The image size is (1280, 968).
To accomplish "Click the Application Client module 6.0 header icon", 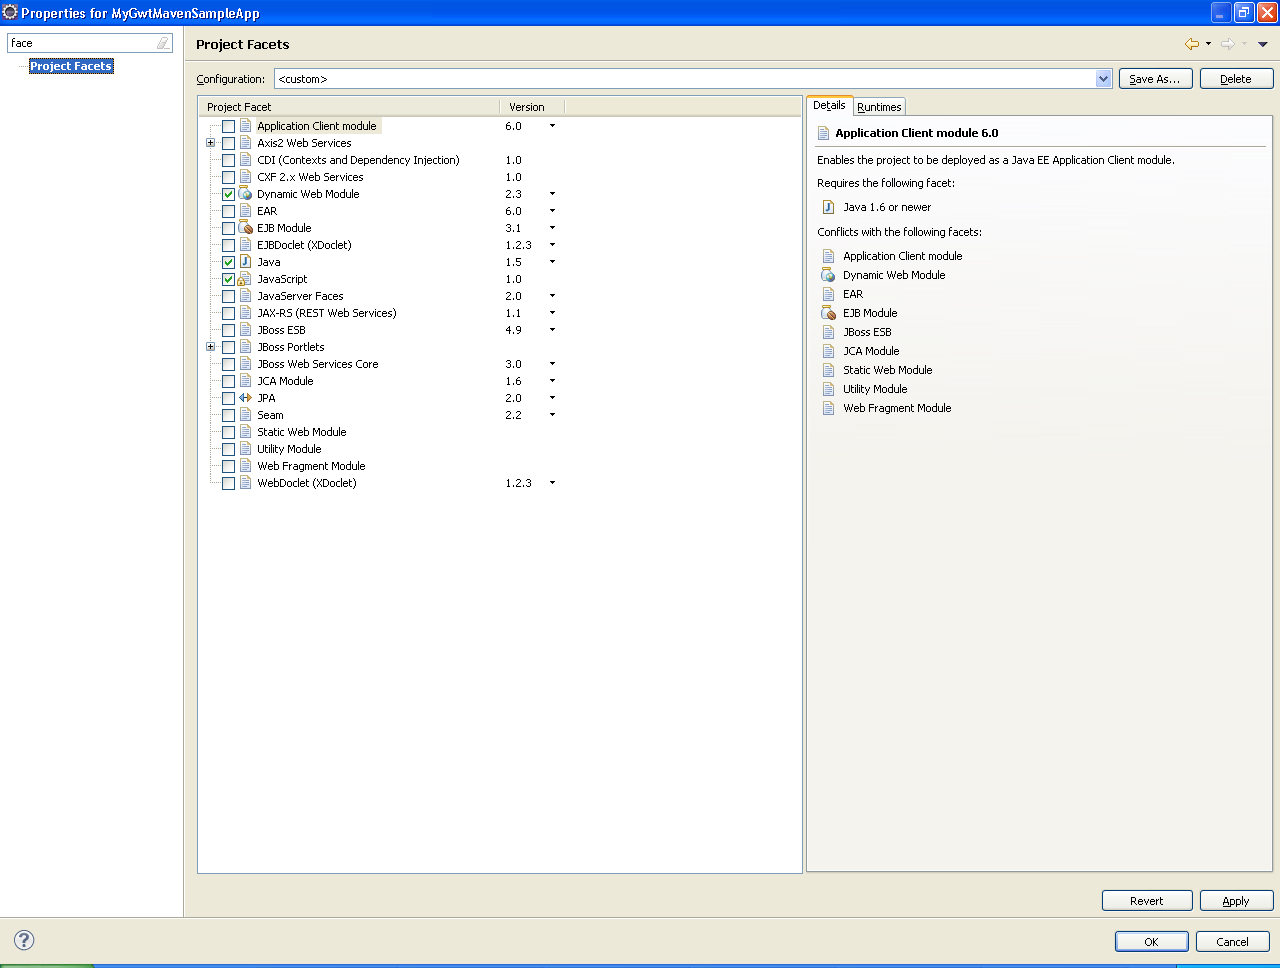I will (825, 132).
